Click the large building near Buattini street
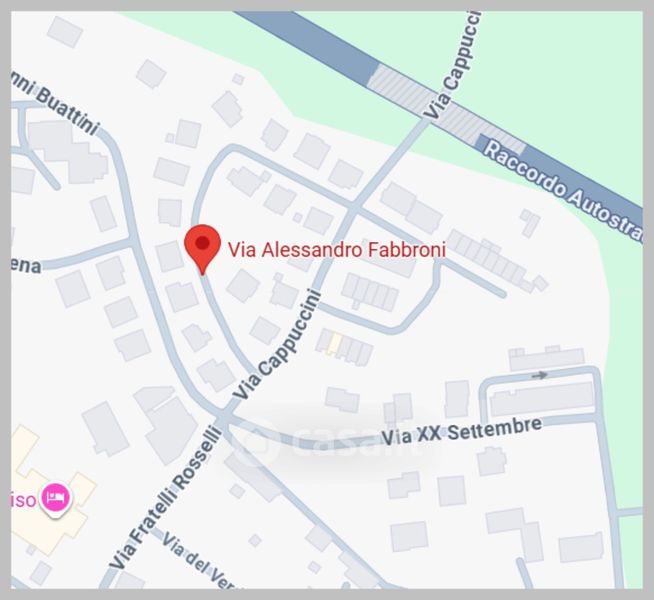The height and width of the screenshot is (600, 654). click(68, 152)
